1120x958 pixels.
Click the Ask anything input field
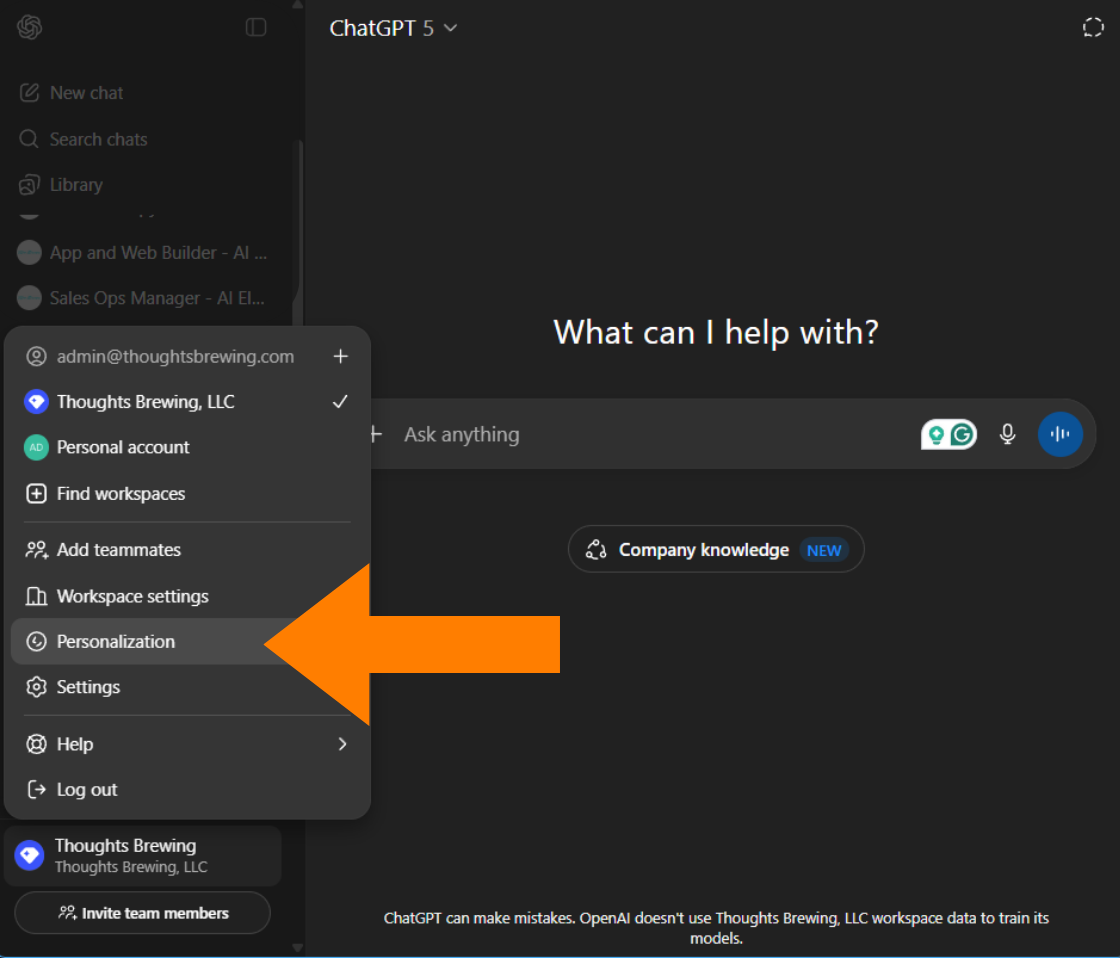tap(600, 434)
